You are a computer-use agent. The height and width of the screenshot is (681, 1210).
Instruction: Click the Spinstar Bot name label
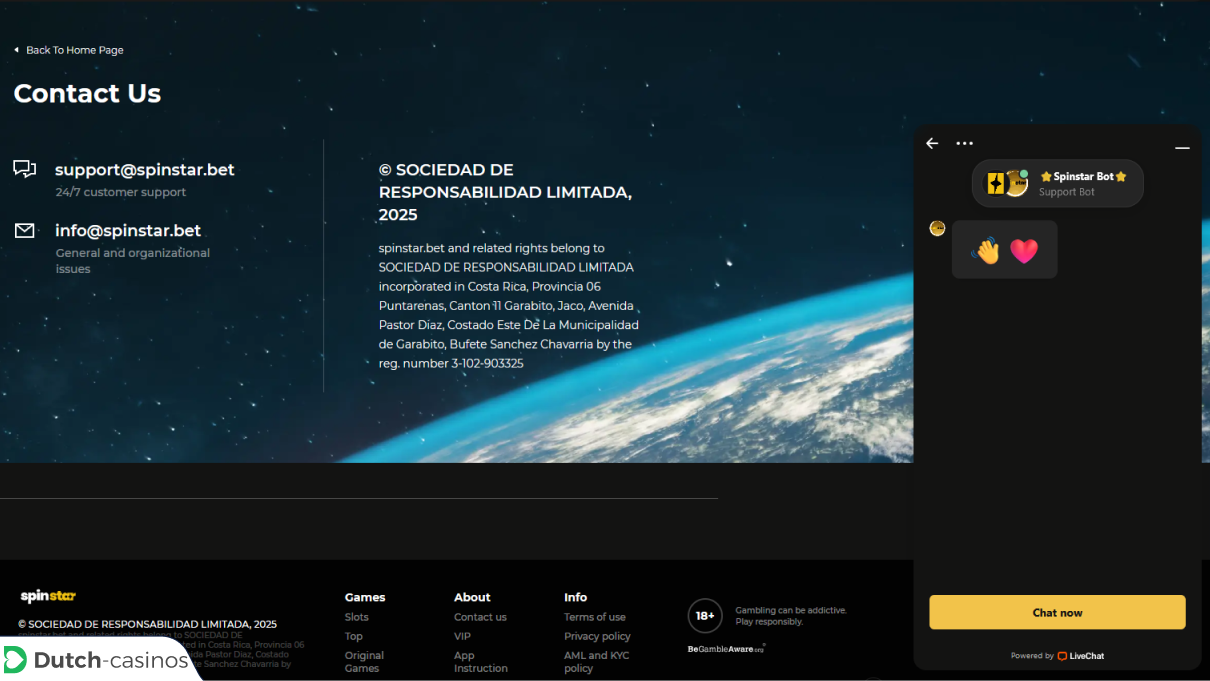[1084, 176]
